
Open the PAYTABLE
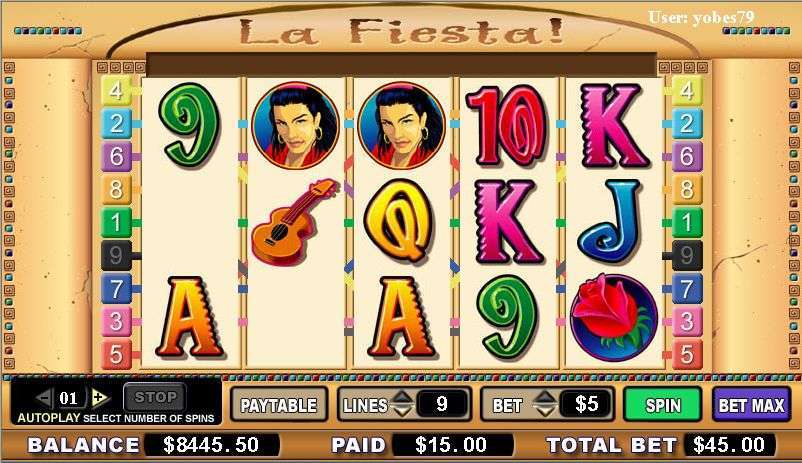[x=279, y=405]
